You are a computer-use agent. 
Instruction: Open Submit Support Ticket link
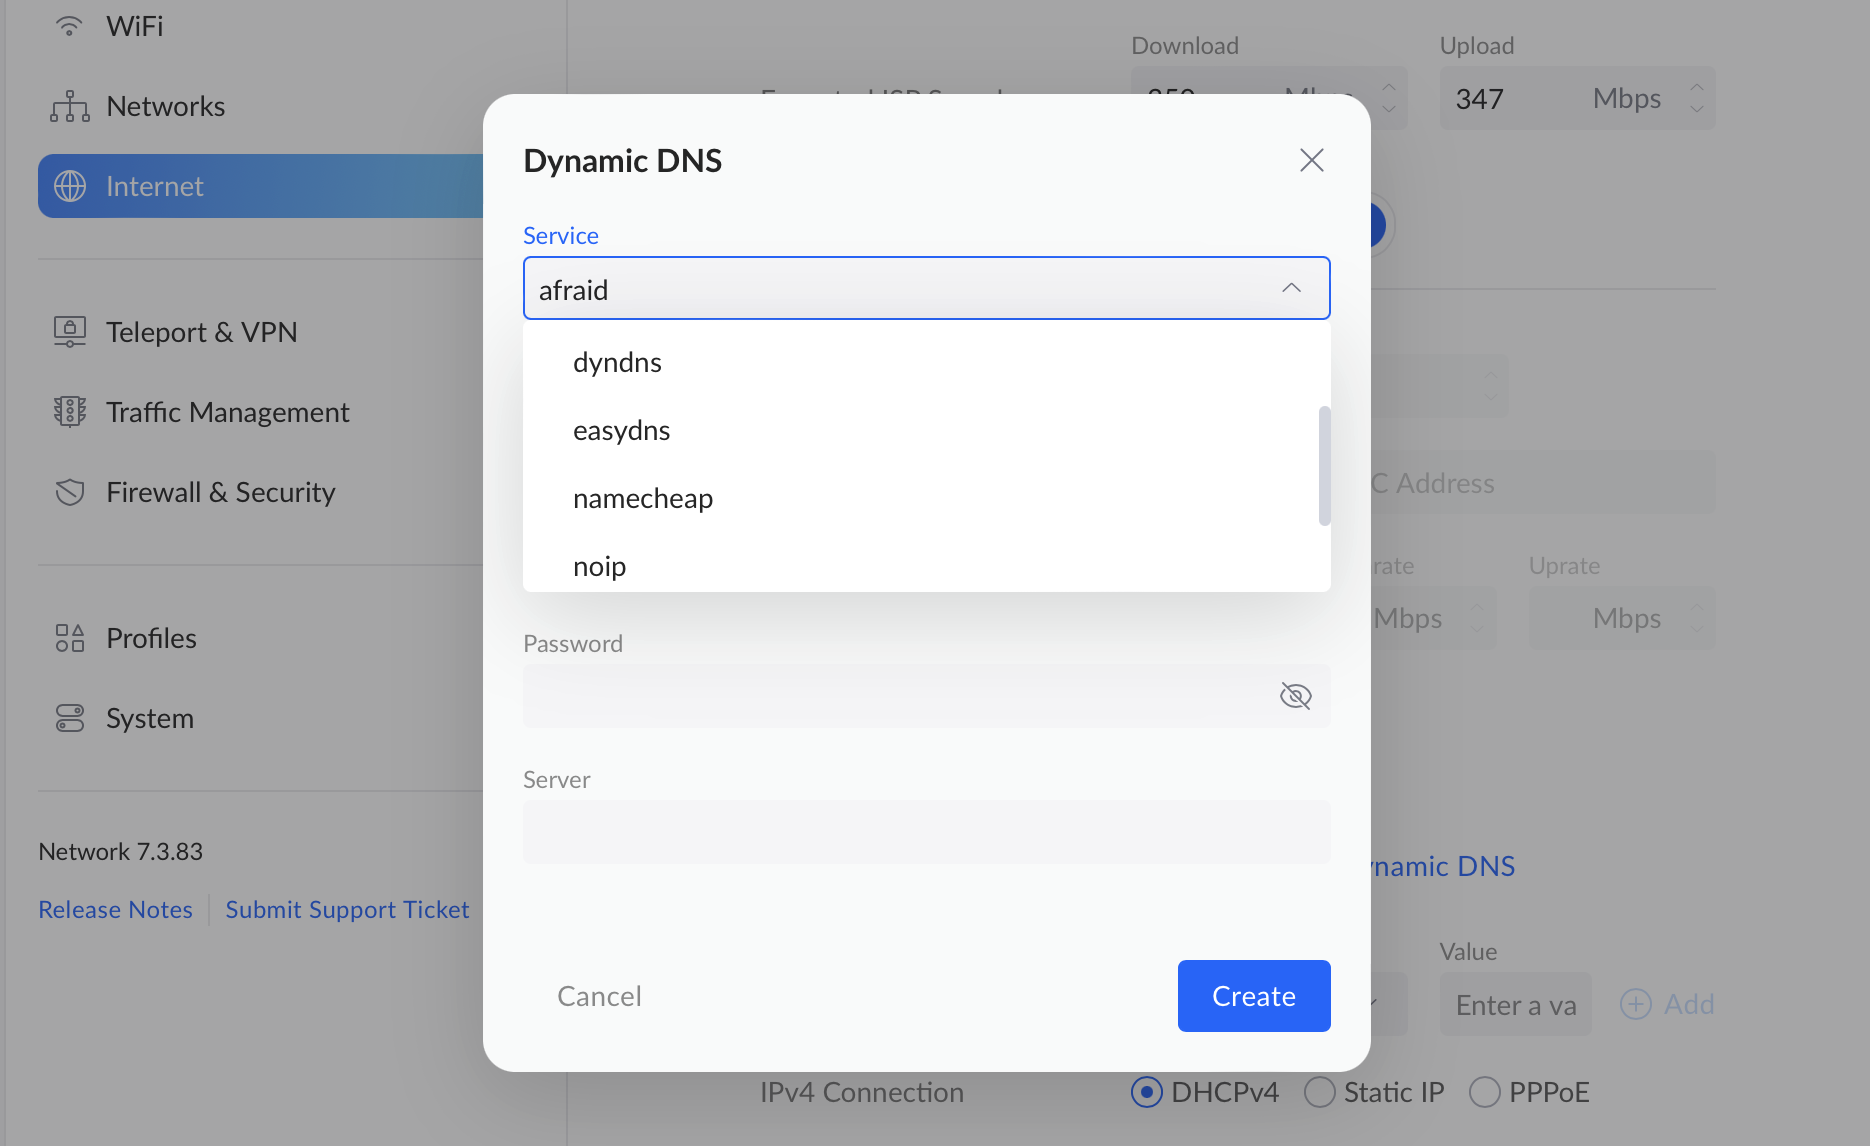click(347, 910)
